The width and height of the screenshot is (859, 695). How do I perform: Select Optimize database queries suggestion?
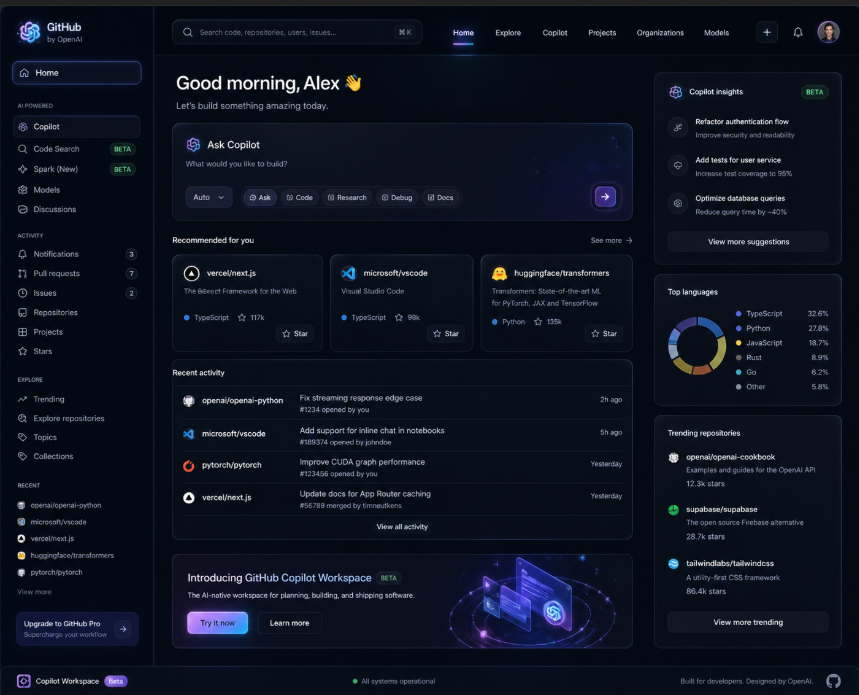(748, 205)
